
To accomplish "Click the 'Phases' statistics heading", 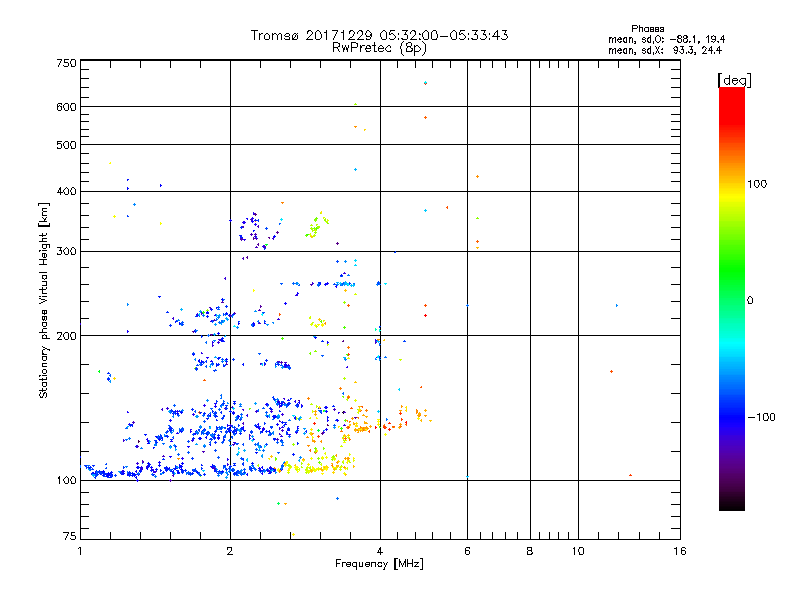I will click(647, 29).
